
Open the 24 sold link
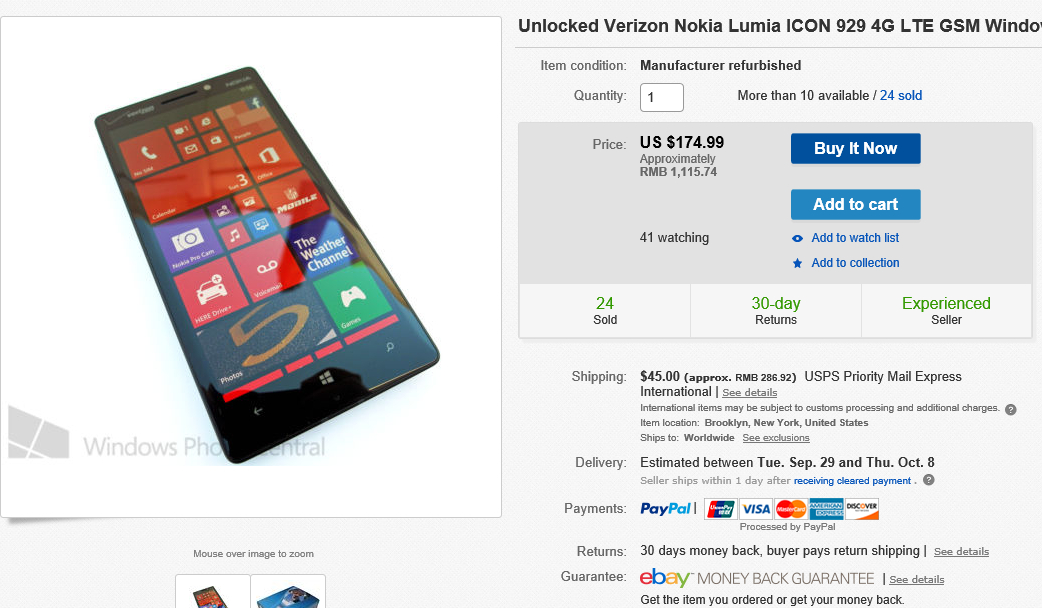(901, 96)
